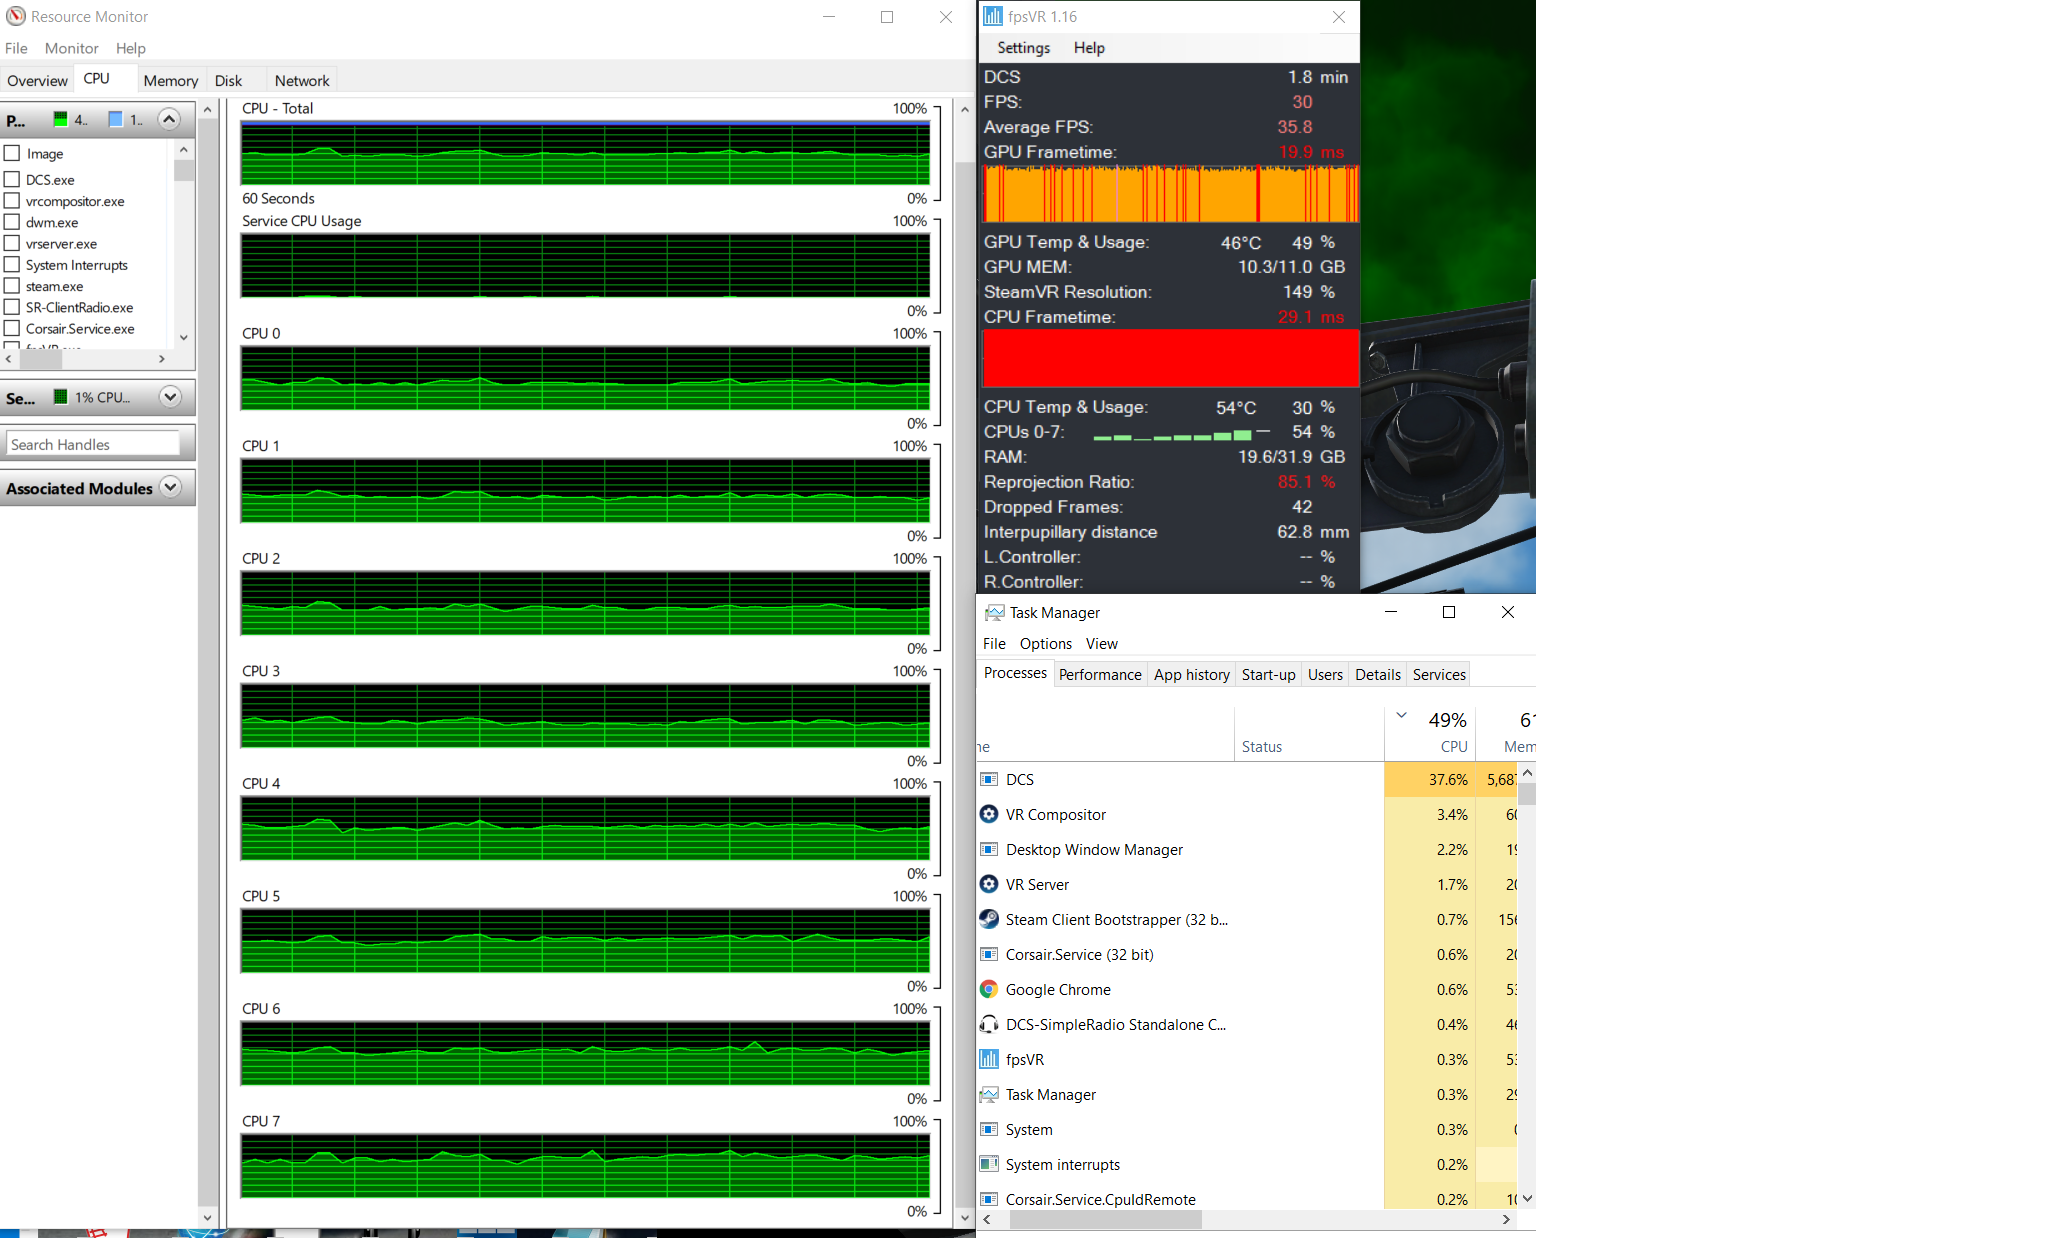
Task: Click the process list horizontal scrollbar in Resource Monitor
Action: tap(42, 359)
